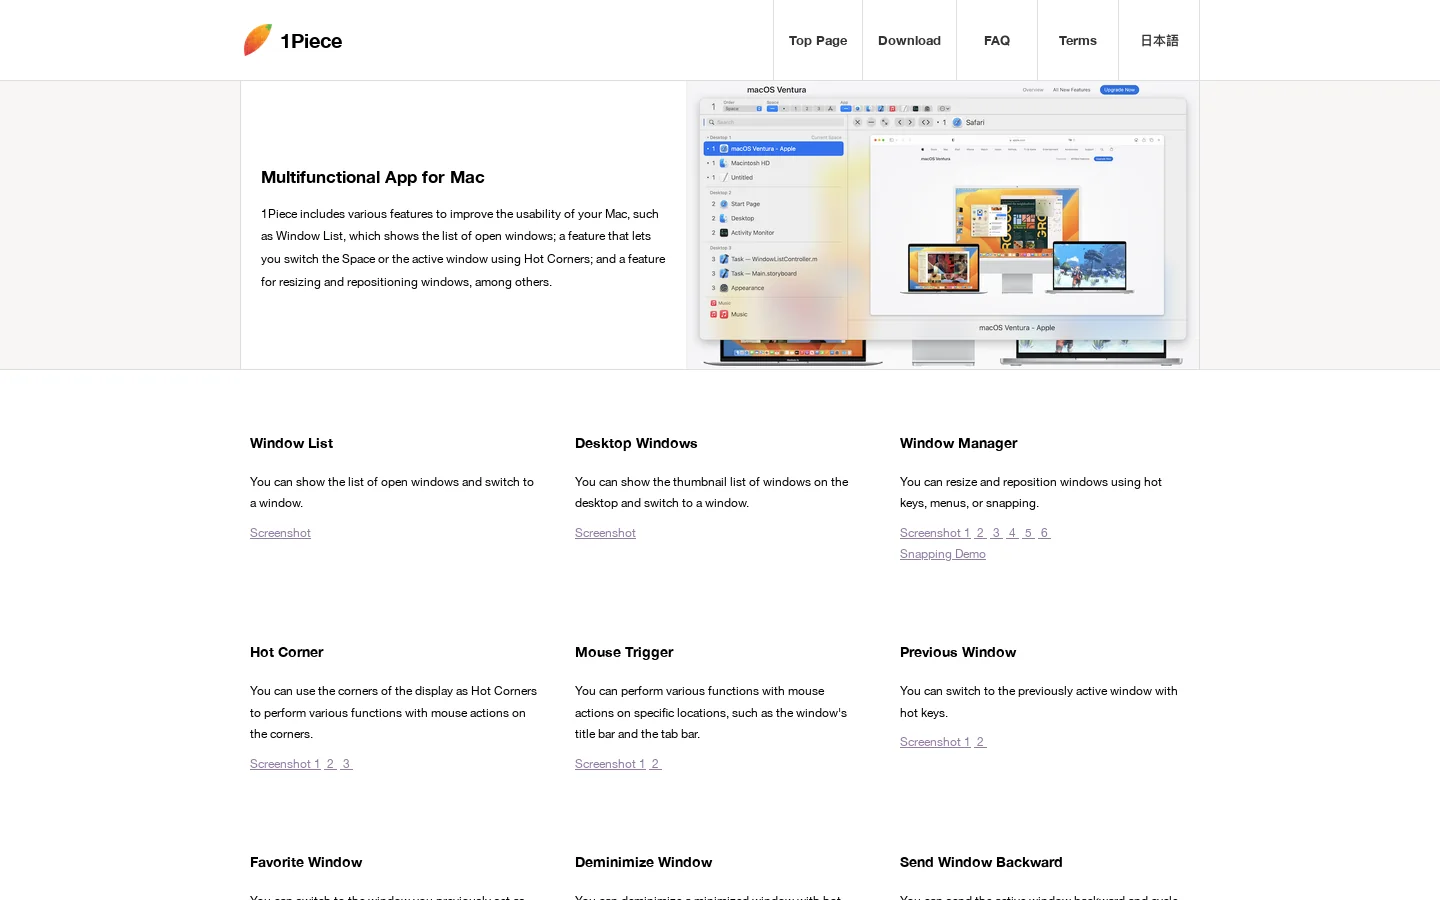The width and height of the screenshot is (1440, 900).
Task: Open the Desktop Windows Screenshot link
Action: click(605, 533)
